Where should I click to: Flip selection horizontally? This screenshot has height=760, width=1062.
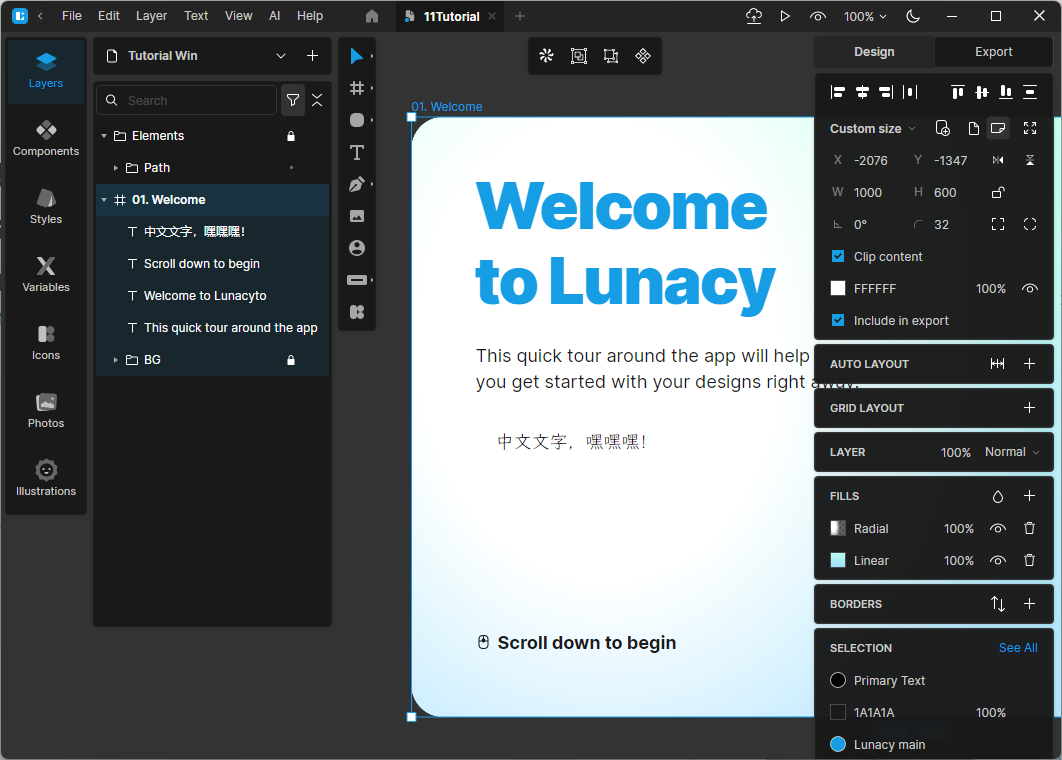point(998,161)
